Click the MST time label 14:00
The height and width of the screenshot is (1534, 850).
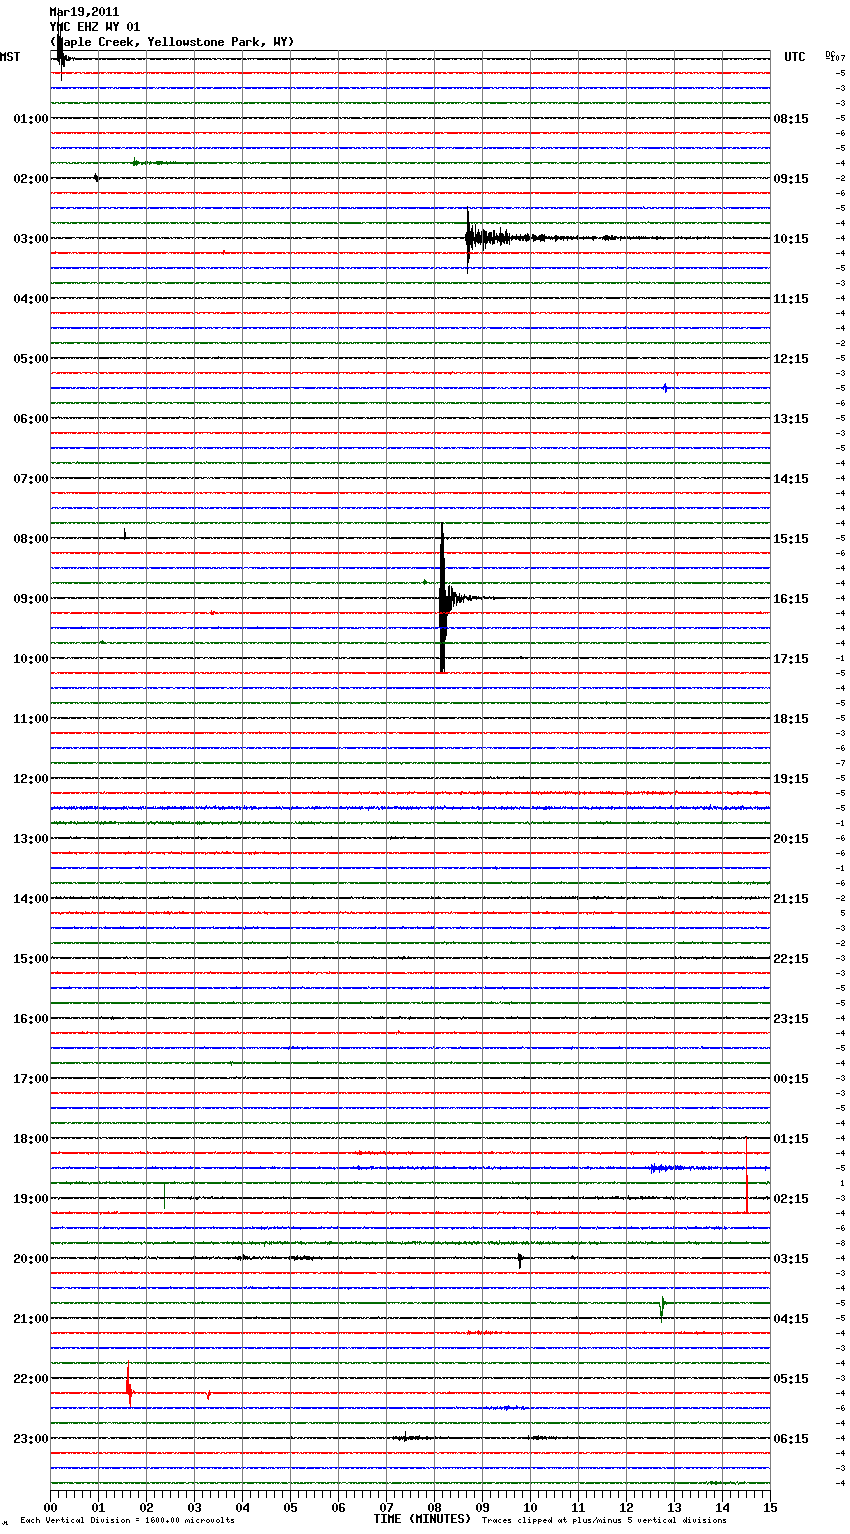point(31,899)
